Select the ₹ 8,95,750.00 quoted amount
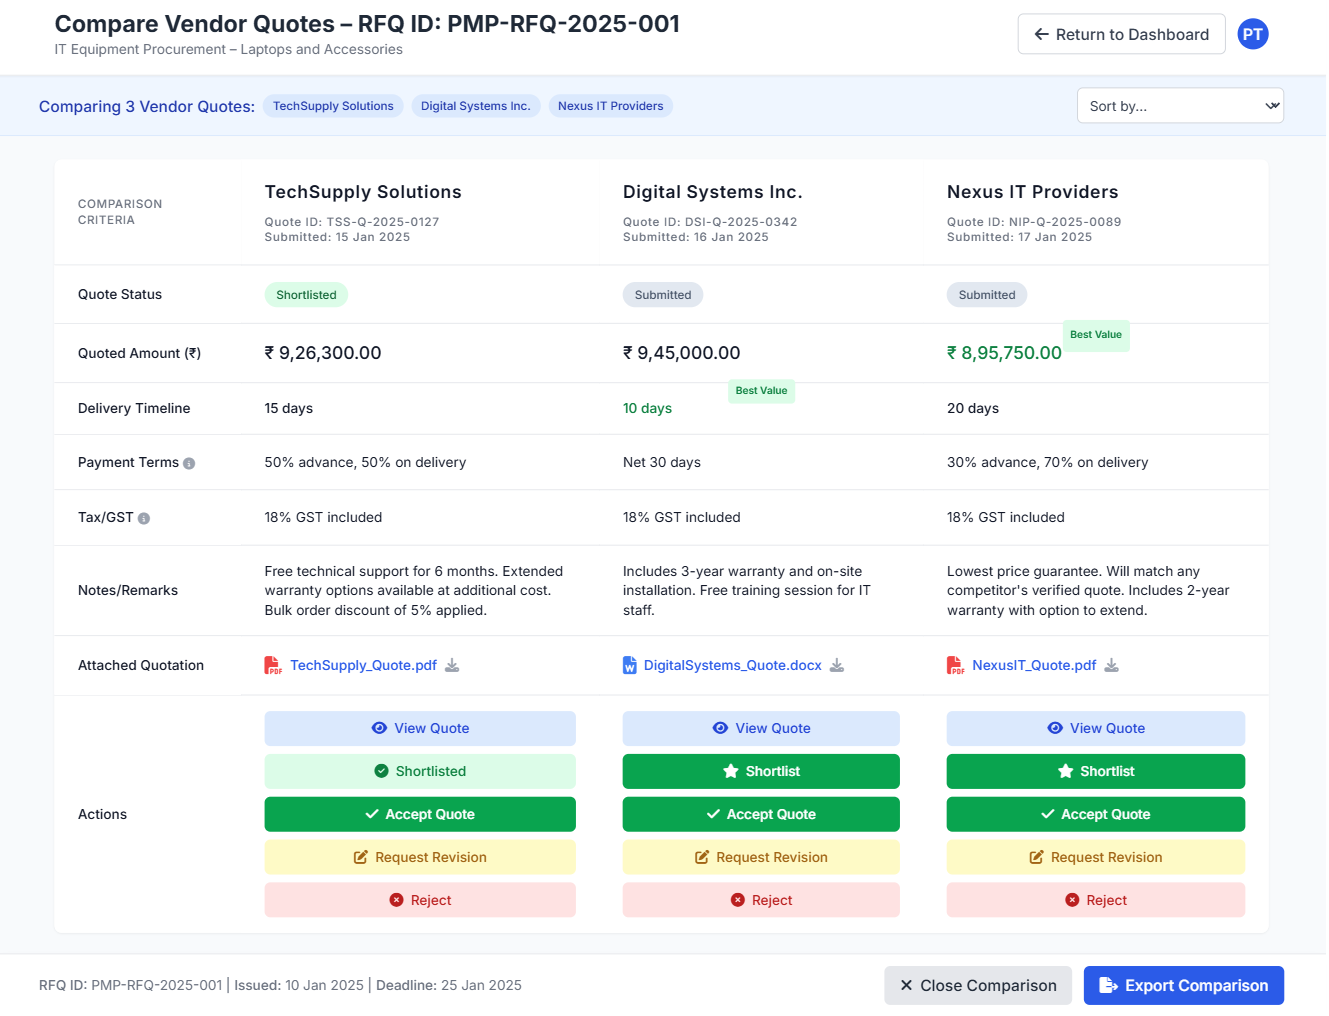The height and width of the screenshot is (1016, 1329). click(1004, 353)
